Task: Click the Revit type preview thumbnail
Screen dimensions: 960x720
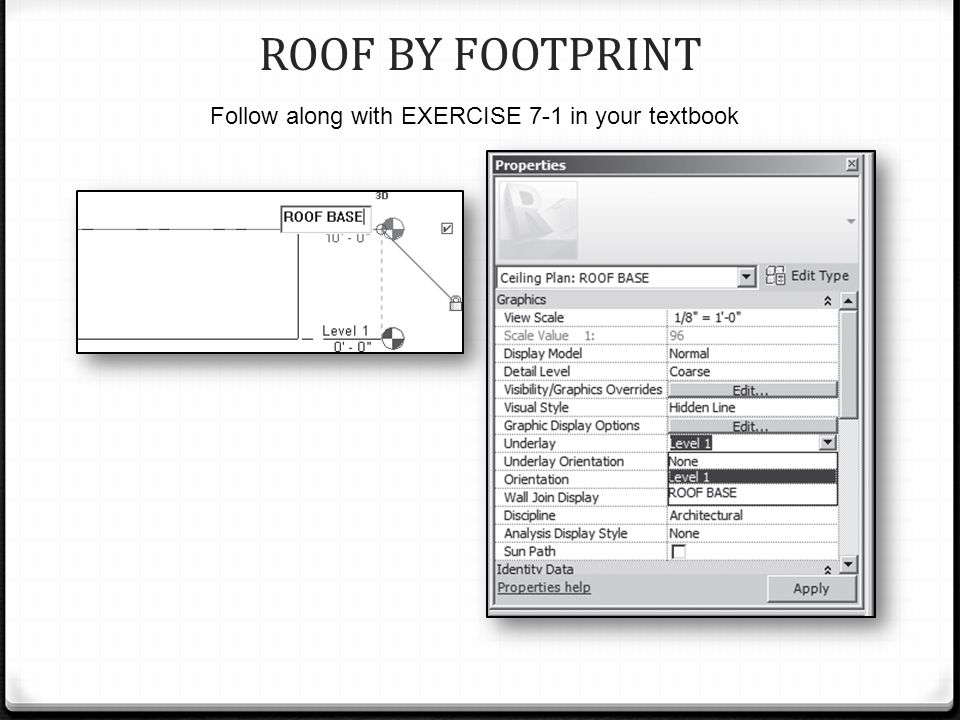Action: [x=538, y=220]
